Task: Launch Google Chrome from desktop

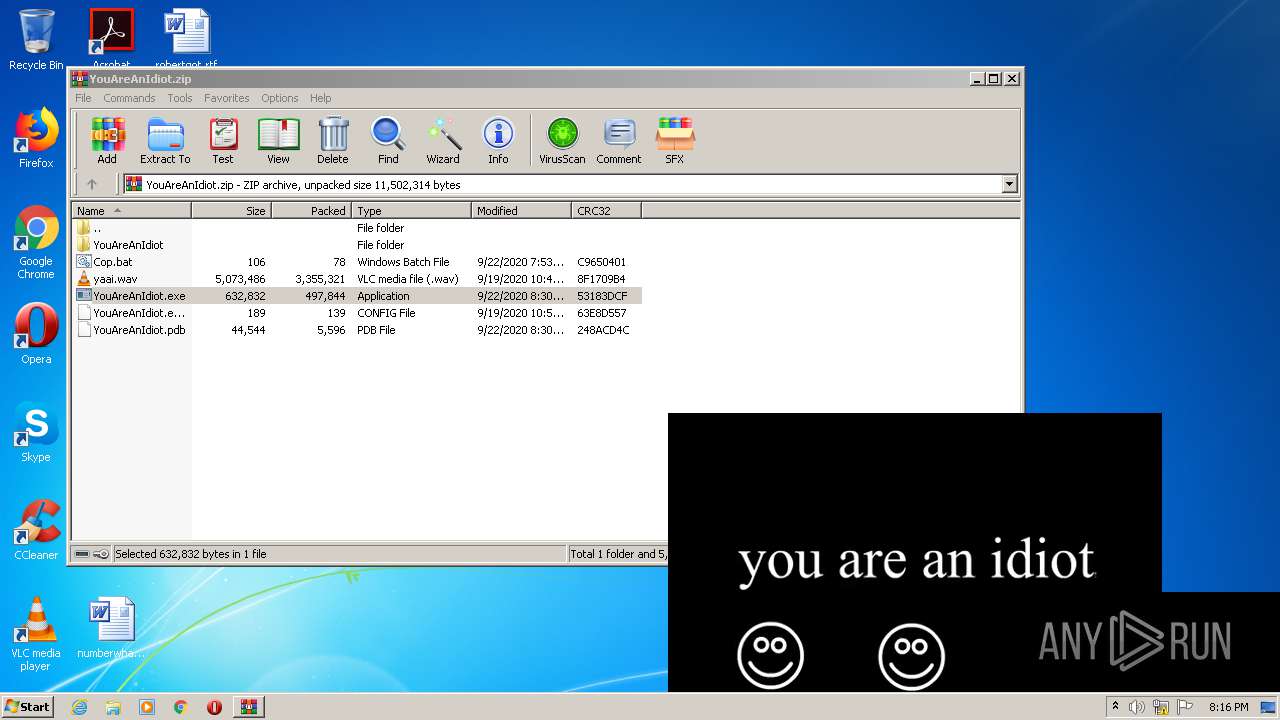Action: [36, 242]
